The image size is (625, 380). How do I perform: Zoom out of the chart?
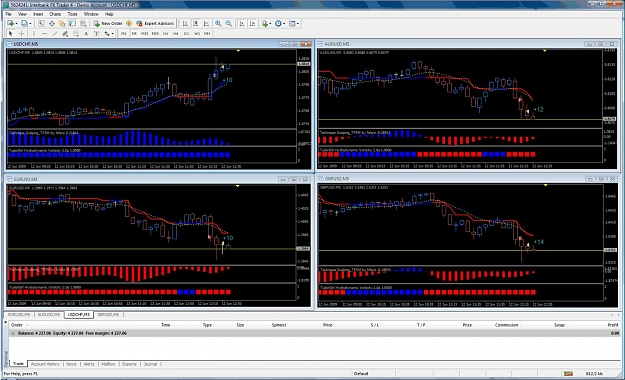[229, 24]
